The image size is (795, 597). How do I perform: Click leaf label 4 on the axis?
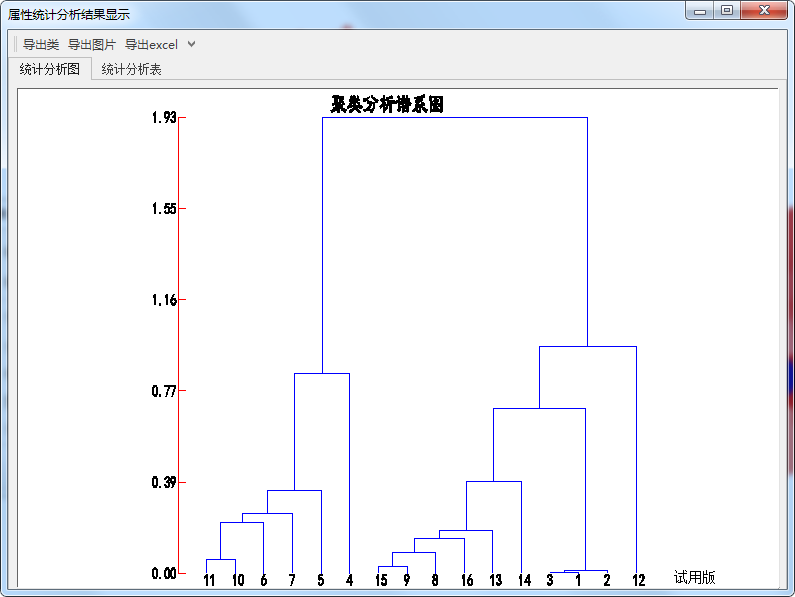[349, 580]
